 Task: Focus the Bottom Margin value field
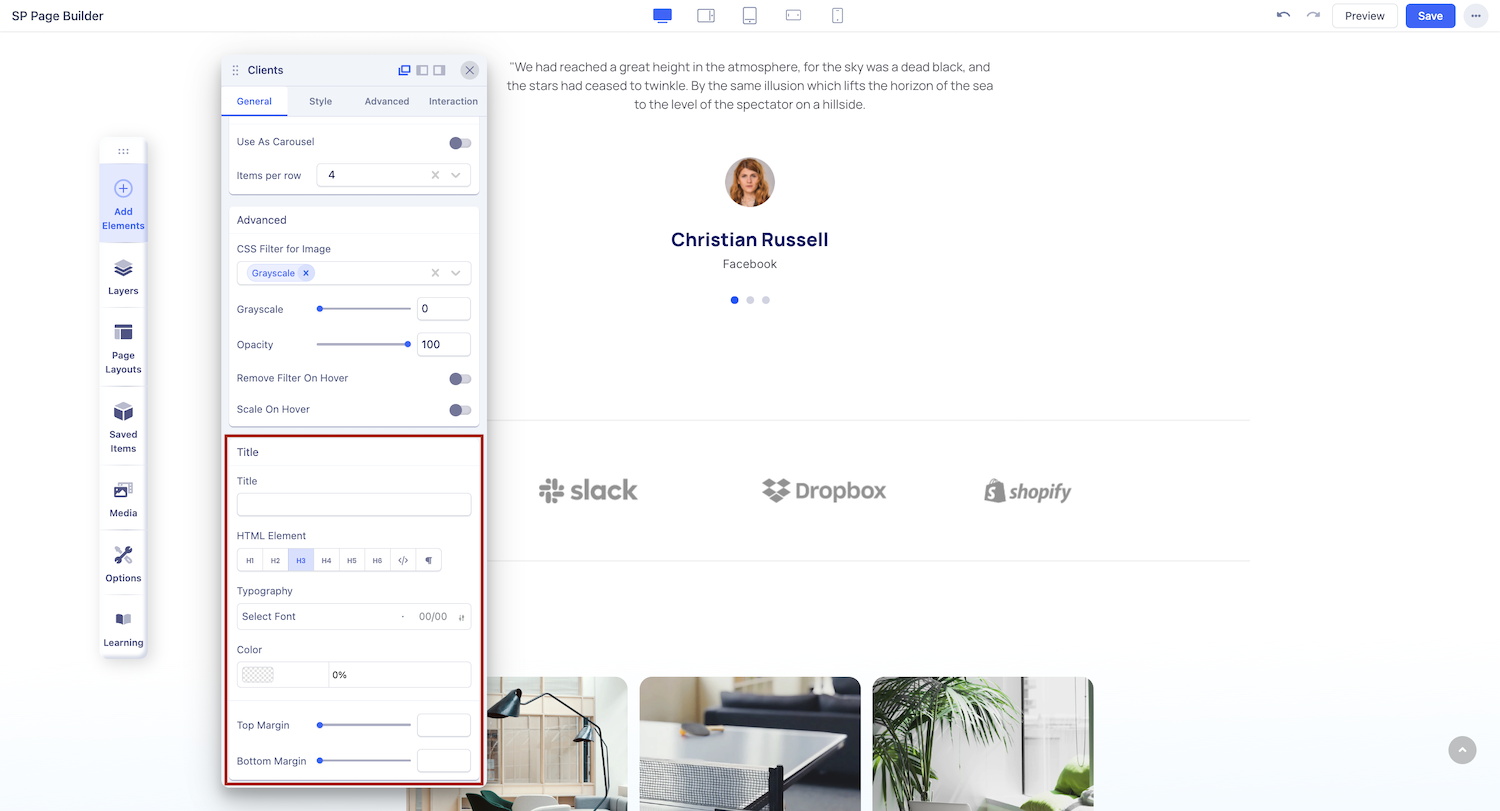click(444, 761)
